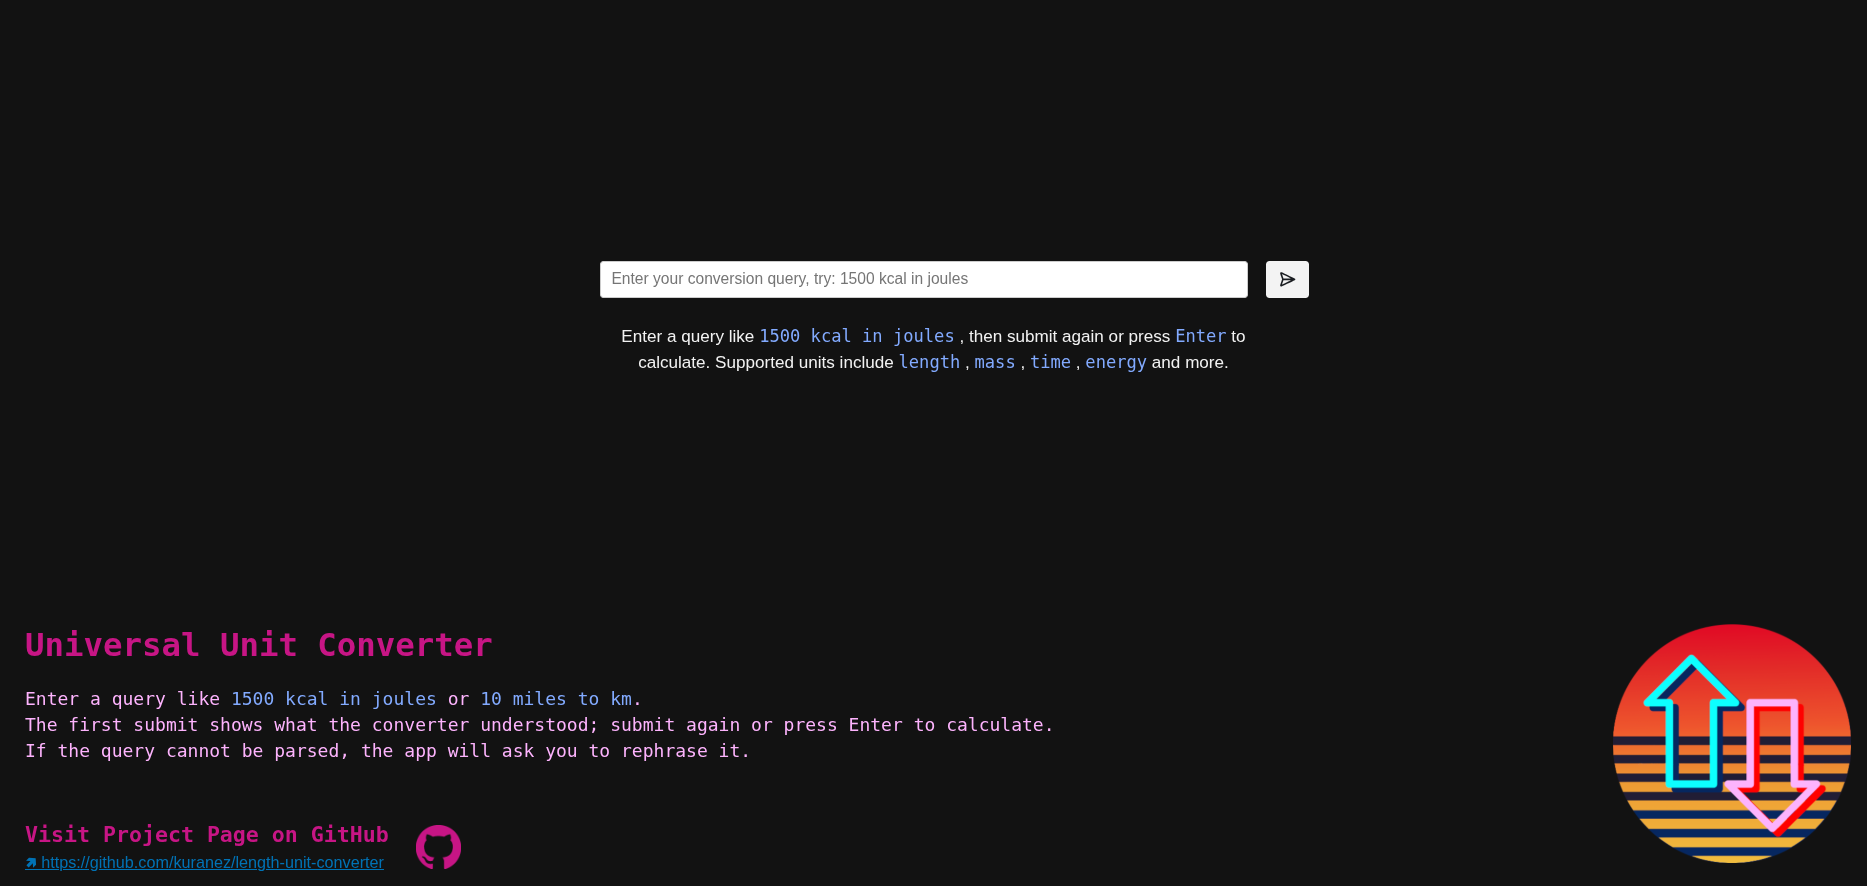Image resolution: width=1867 pixels, height=886 pixels.
Task: Click the 'If the query cannot be parsed' line
Action: click(388, 751)
